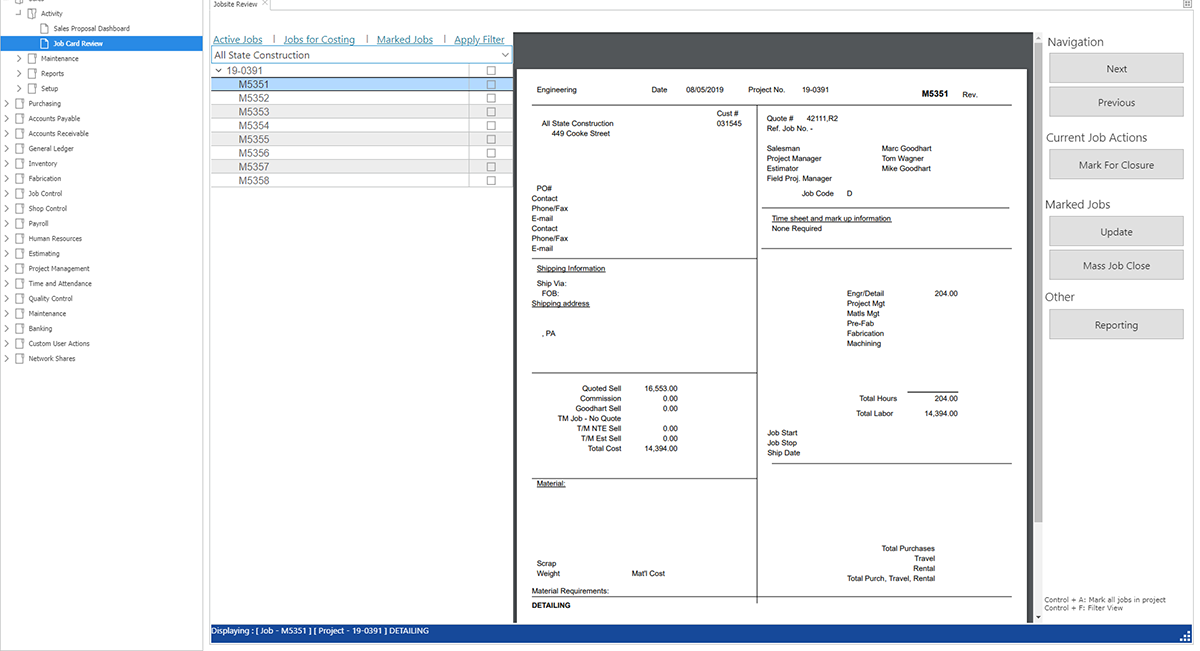Image resolution: width=1200 pixels, height=651 pixels.
Task: Switch to the Jobsite Review tab
Action: click(235, 4)
